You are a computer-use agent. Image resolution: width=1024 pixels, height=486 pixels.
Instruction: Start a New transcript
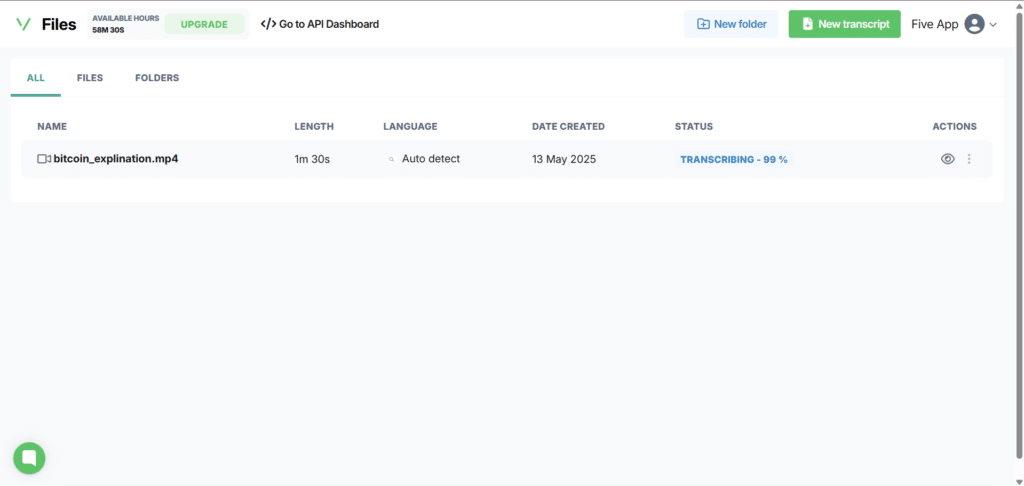click(x=845, y=24)
